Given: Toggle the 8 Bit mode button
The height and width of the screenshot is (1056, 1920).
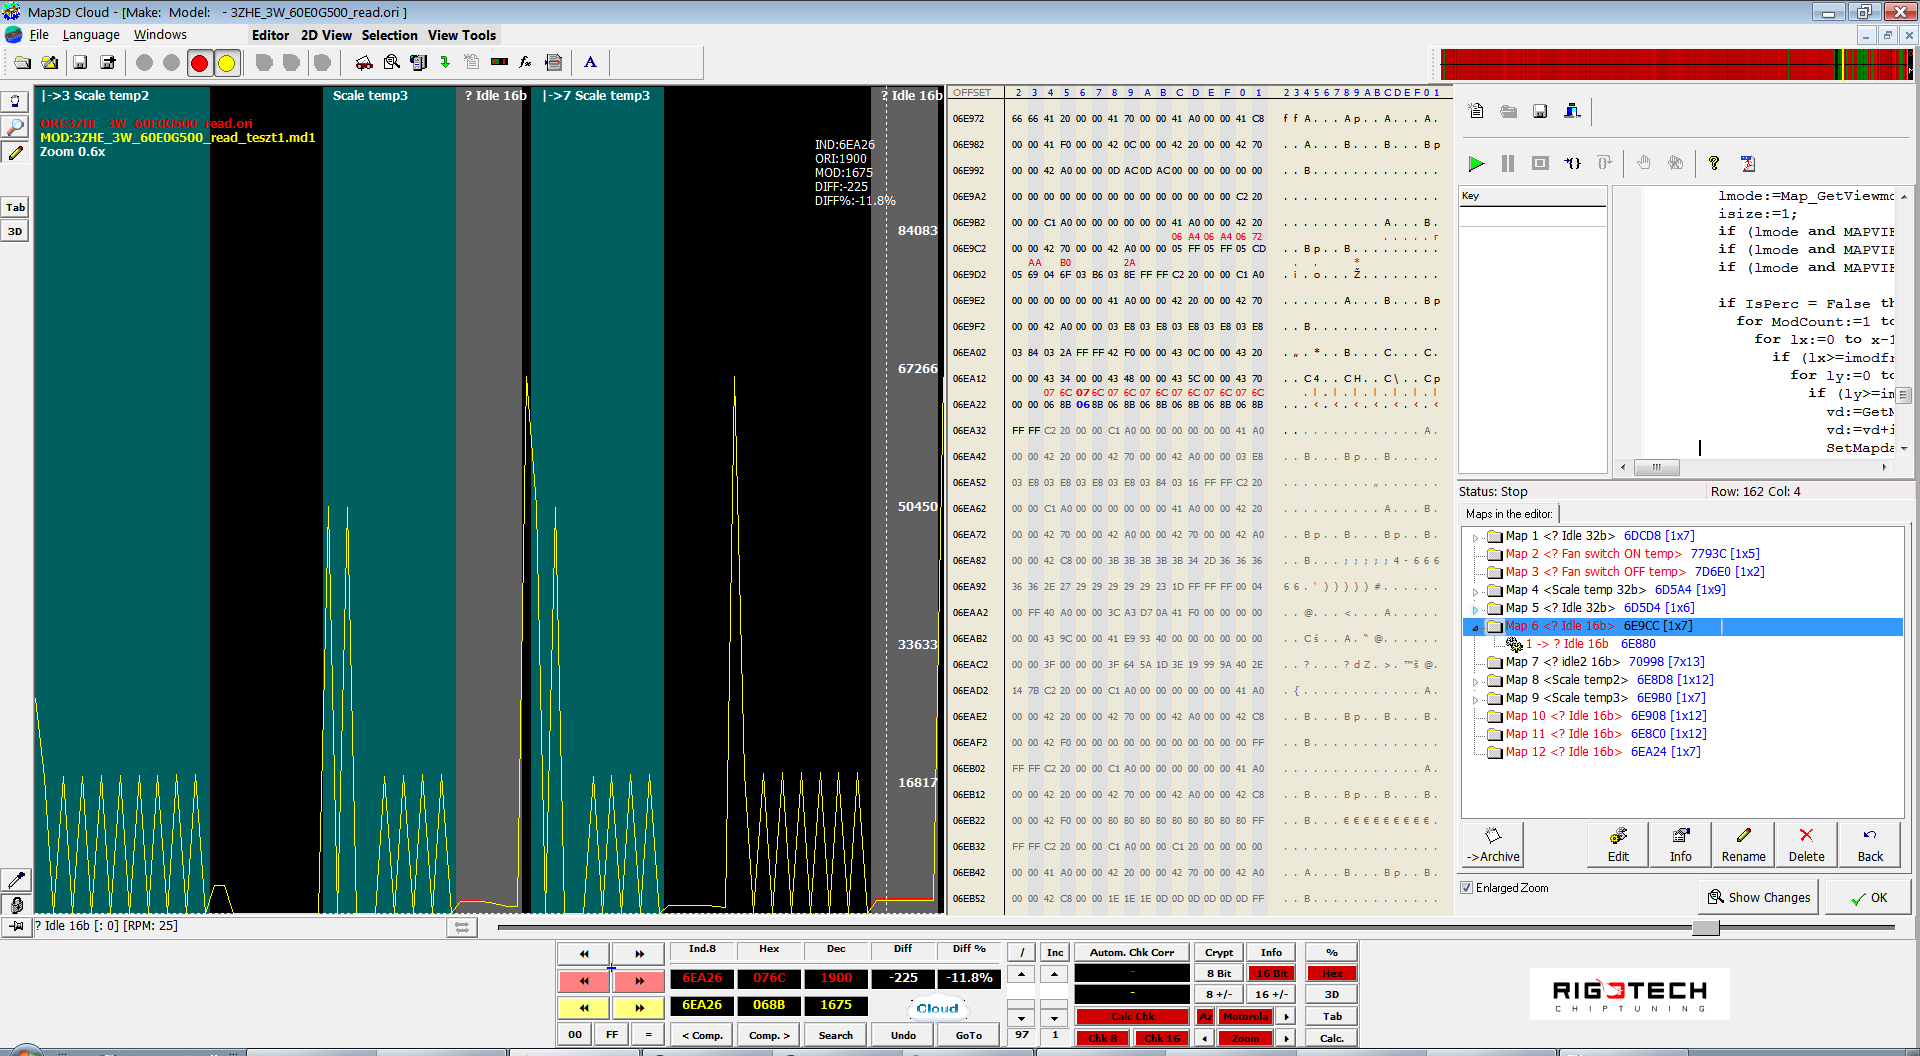Looking at the screenshot, I should pyautogui.click(x=1218, y=973).
